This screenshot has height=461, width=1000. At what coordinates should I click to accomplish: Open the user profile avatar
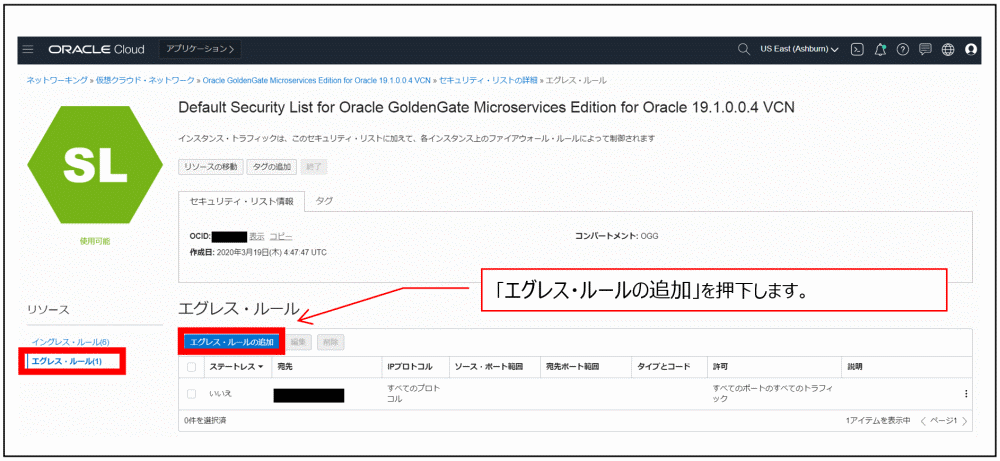971,50
